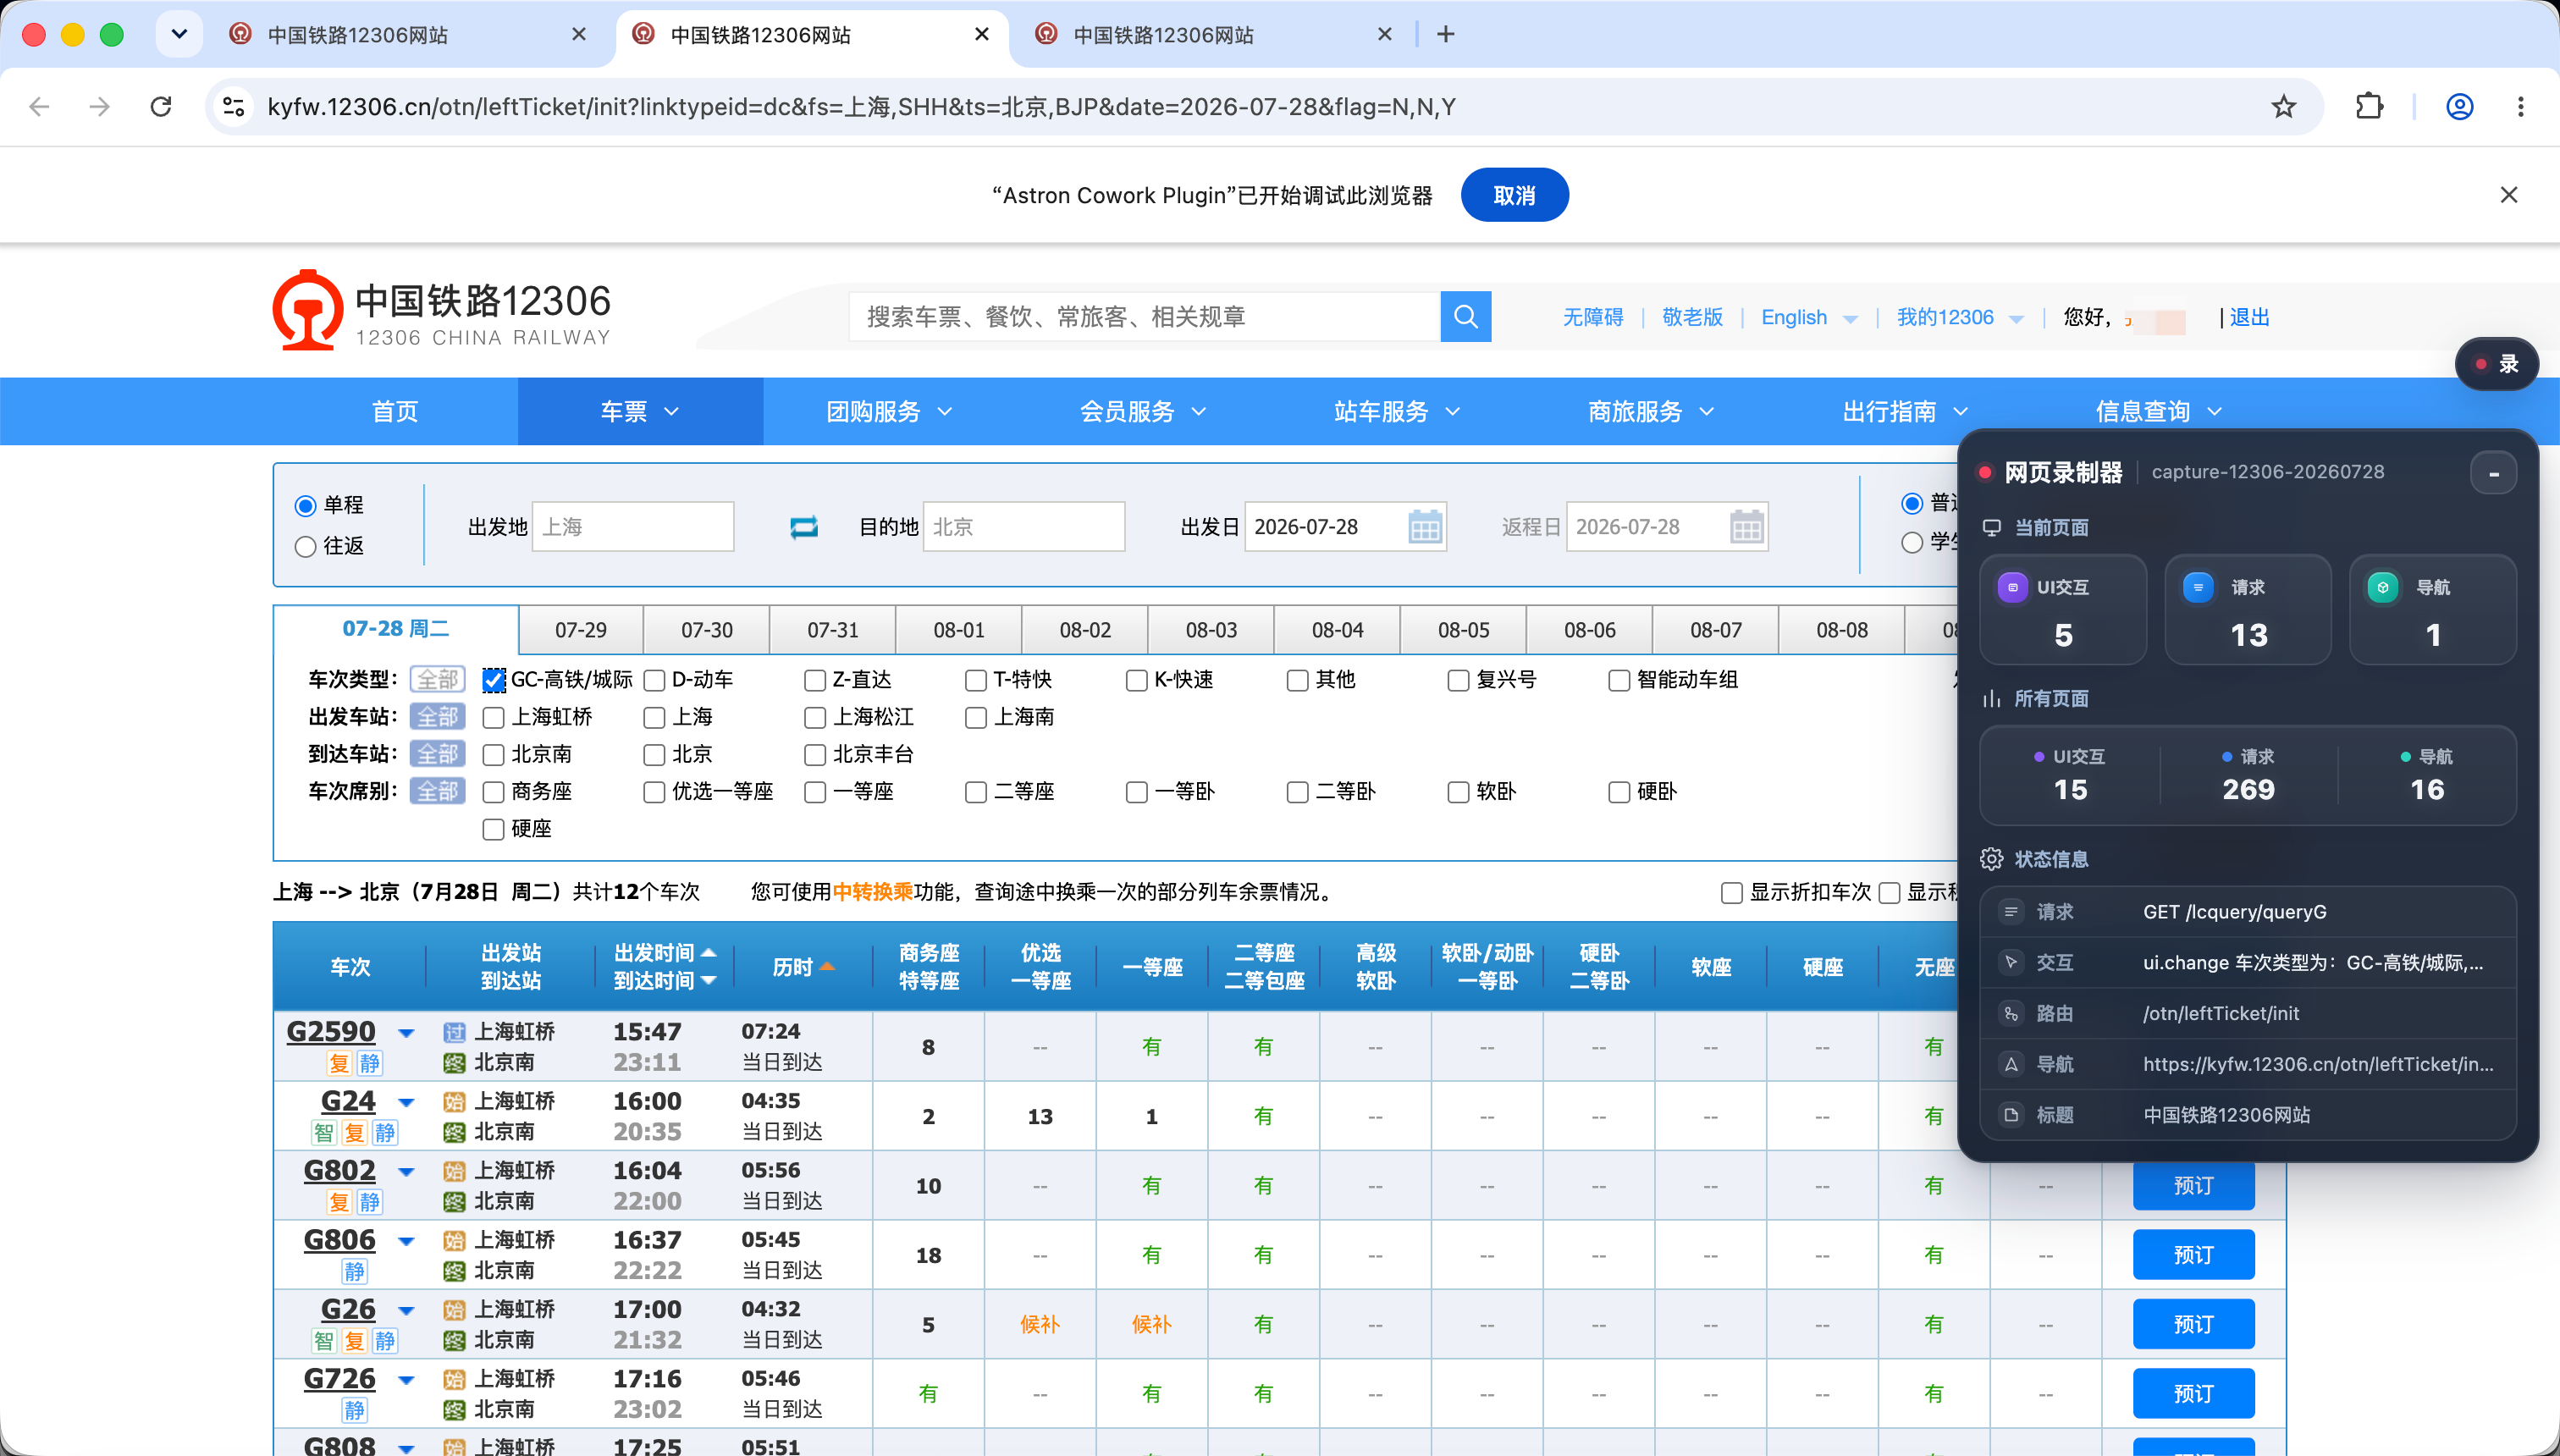Minimize the 网页录制器 panel
Viewport: 2560px width, 1456px height.
pyautogui.click(x=2493, y=473)
